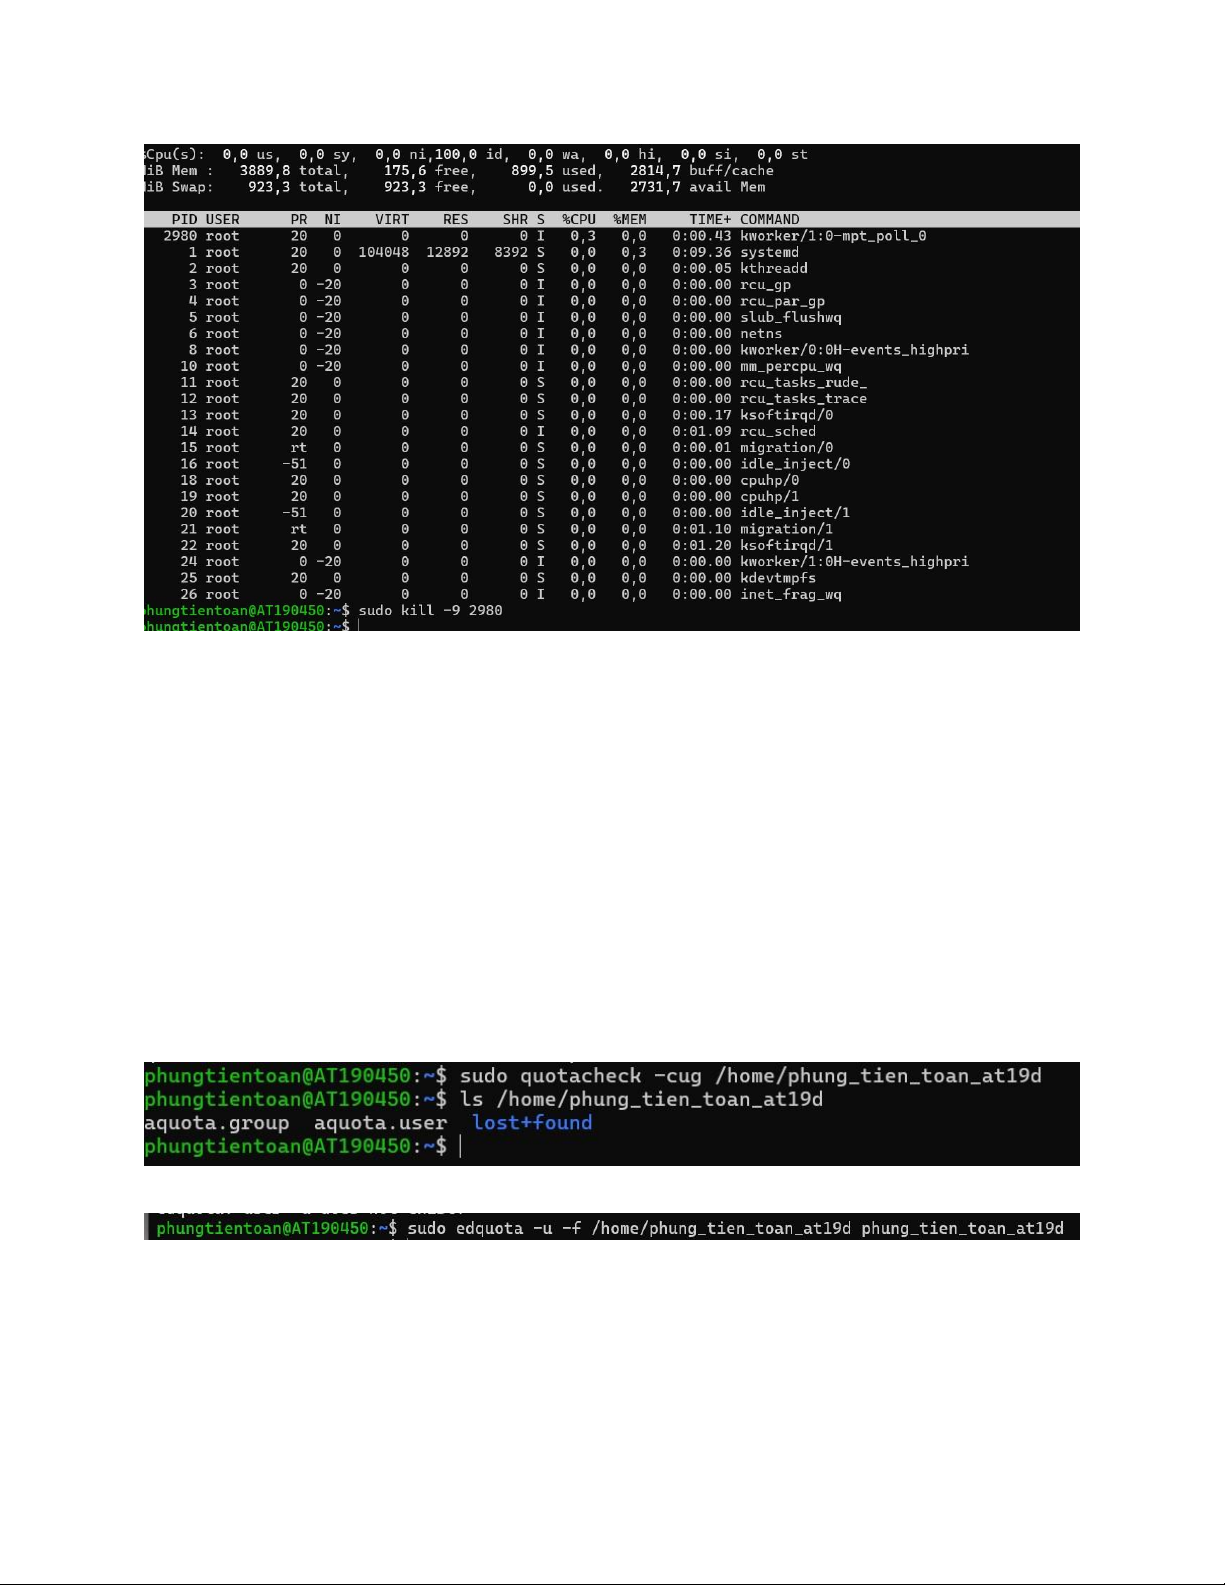Click the %MEM column header
The height and width of the screenshot is (1585, 1225).
click(630, 219)
